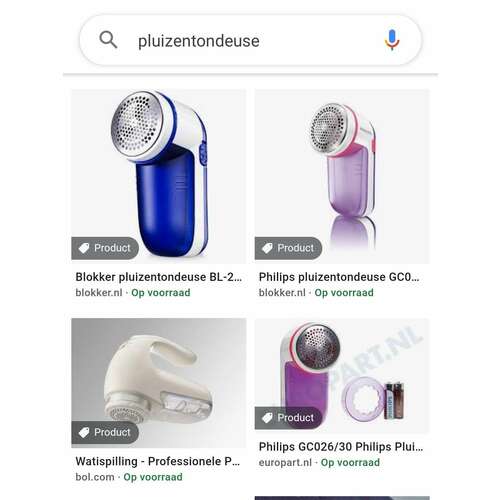Image resolution: width=500 pixels, height=500 pixels.
Task: Focus the search field containing pluizentondeuse
Action: coord(250,40)
